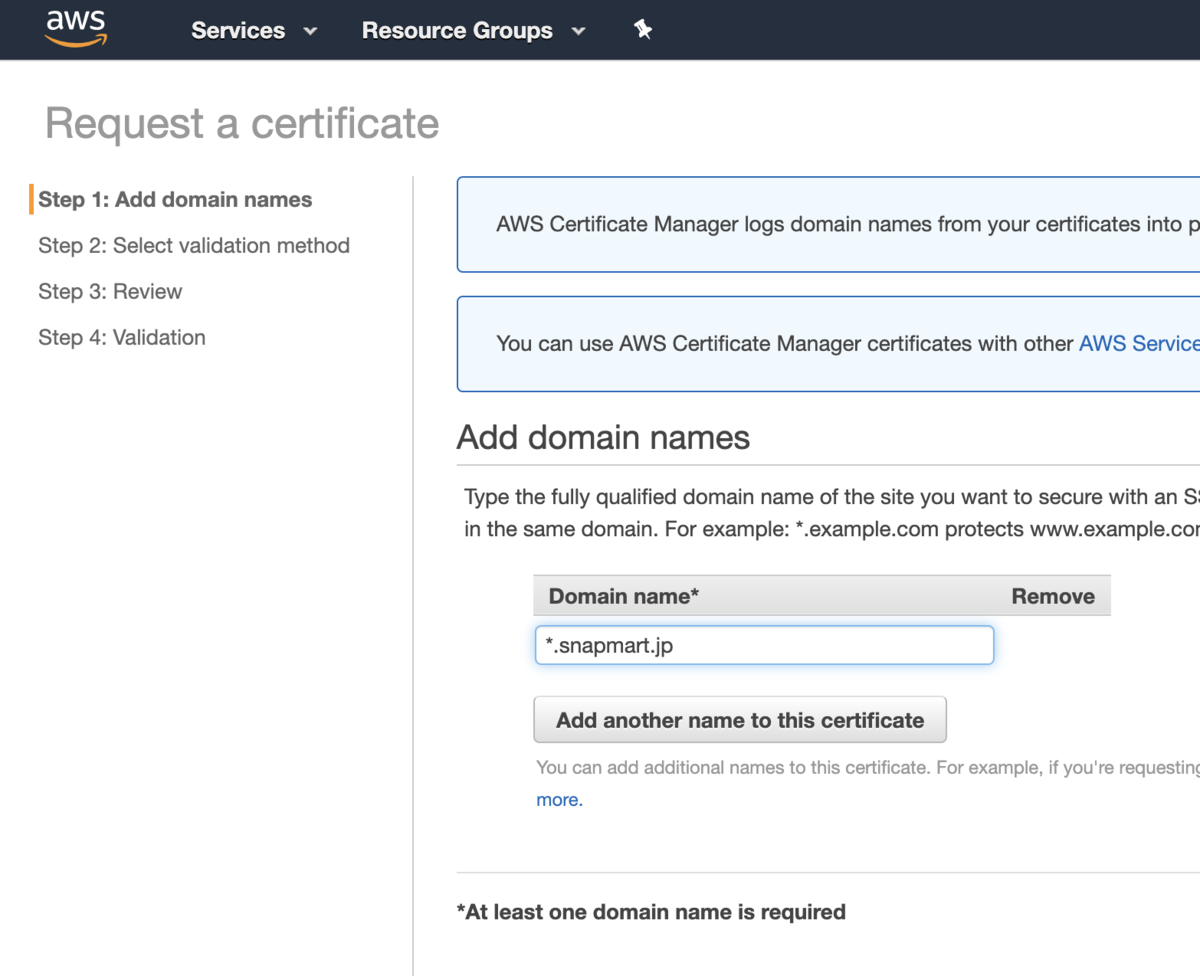The image size is (1200, 976).
Task: Click the *.snapmart.jp domain name field
Action: point(764,645)
